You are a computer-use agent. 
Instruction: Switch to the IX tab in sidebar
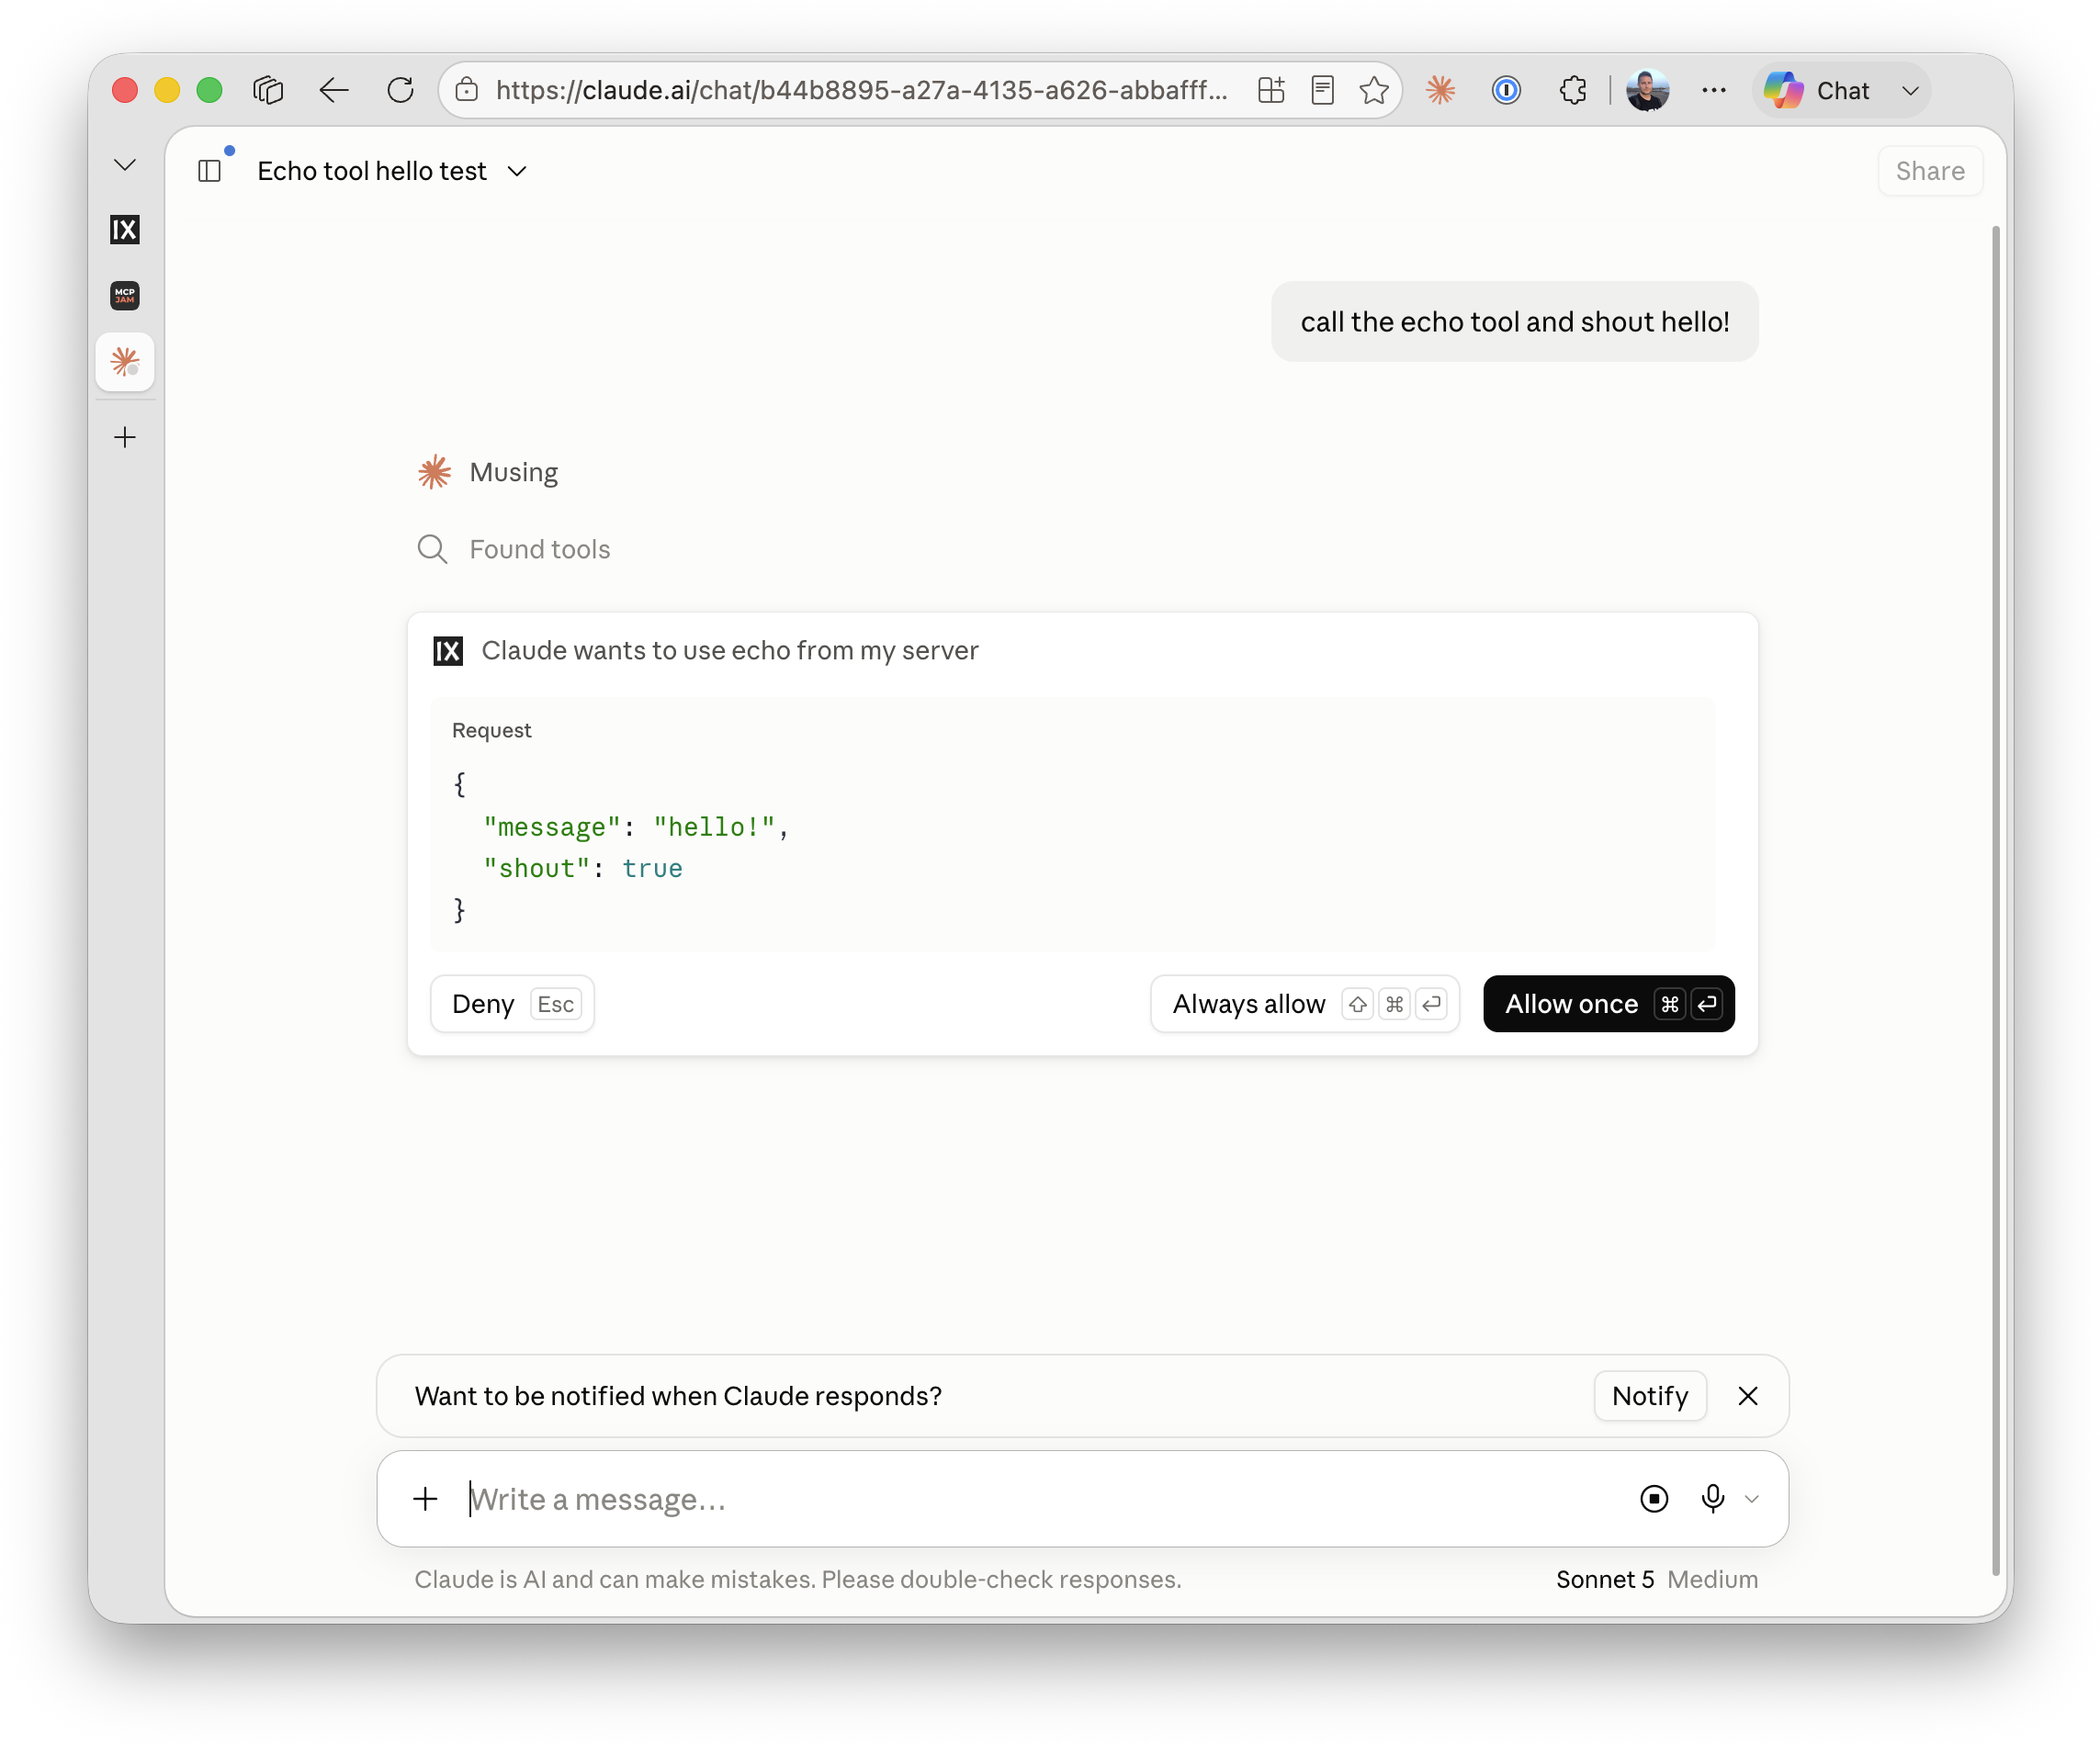click(125, 230)
